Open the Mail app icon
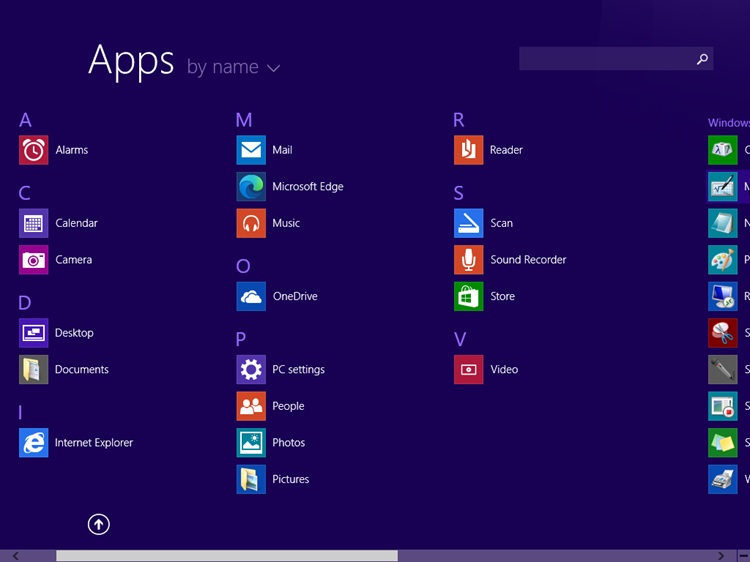Viewport: 750px width, 562px height. coord(251,150)
